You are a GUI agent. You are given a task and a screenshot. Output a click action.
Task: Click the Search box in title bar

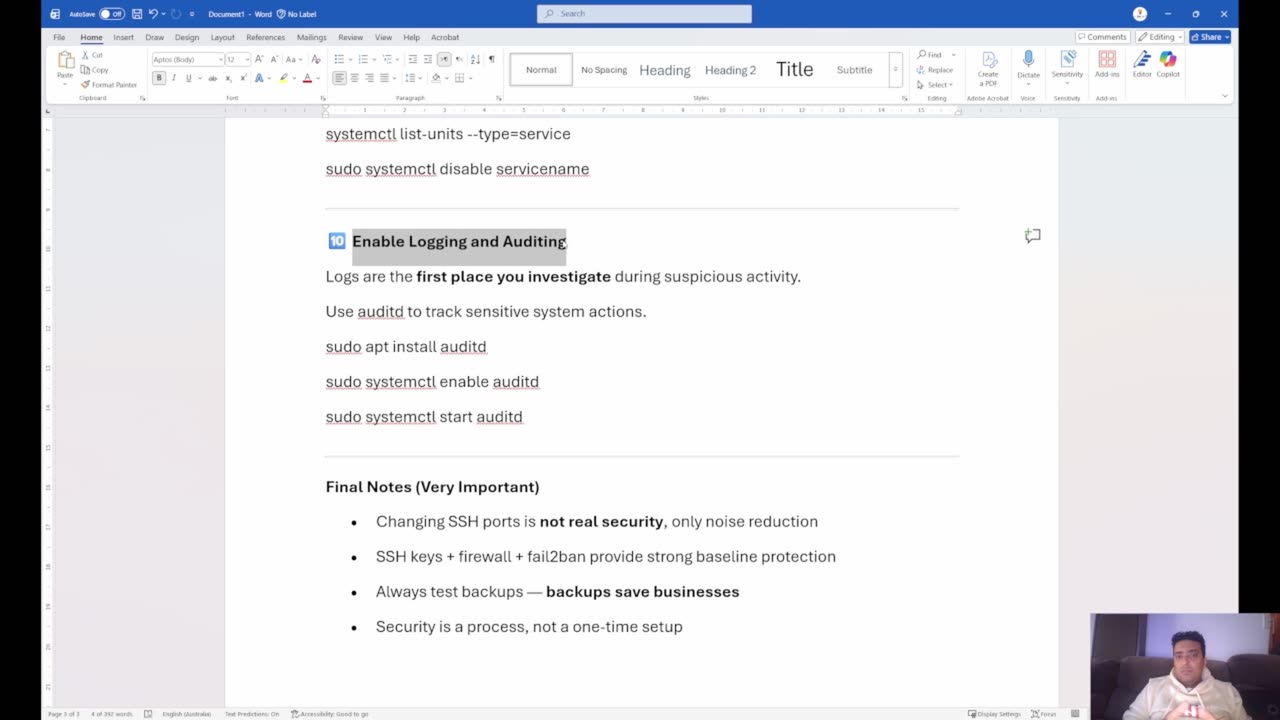coord(644,14)
